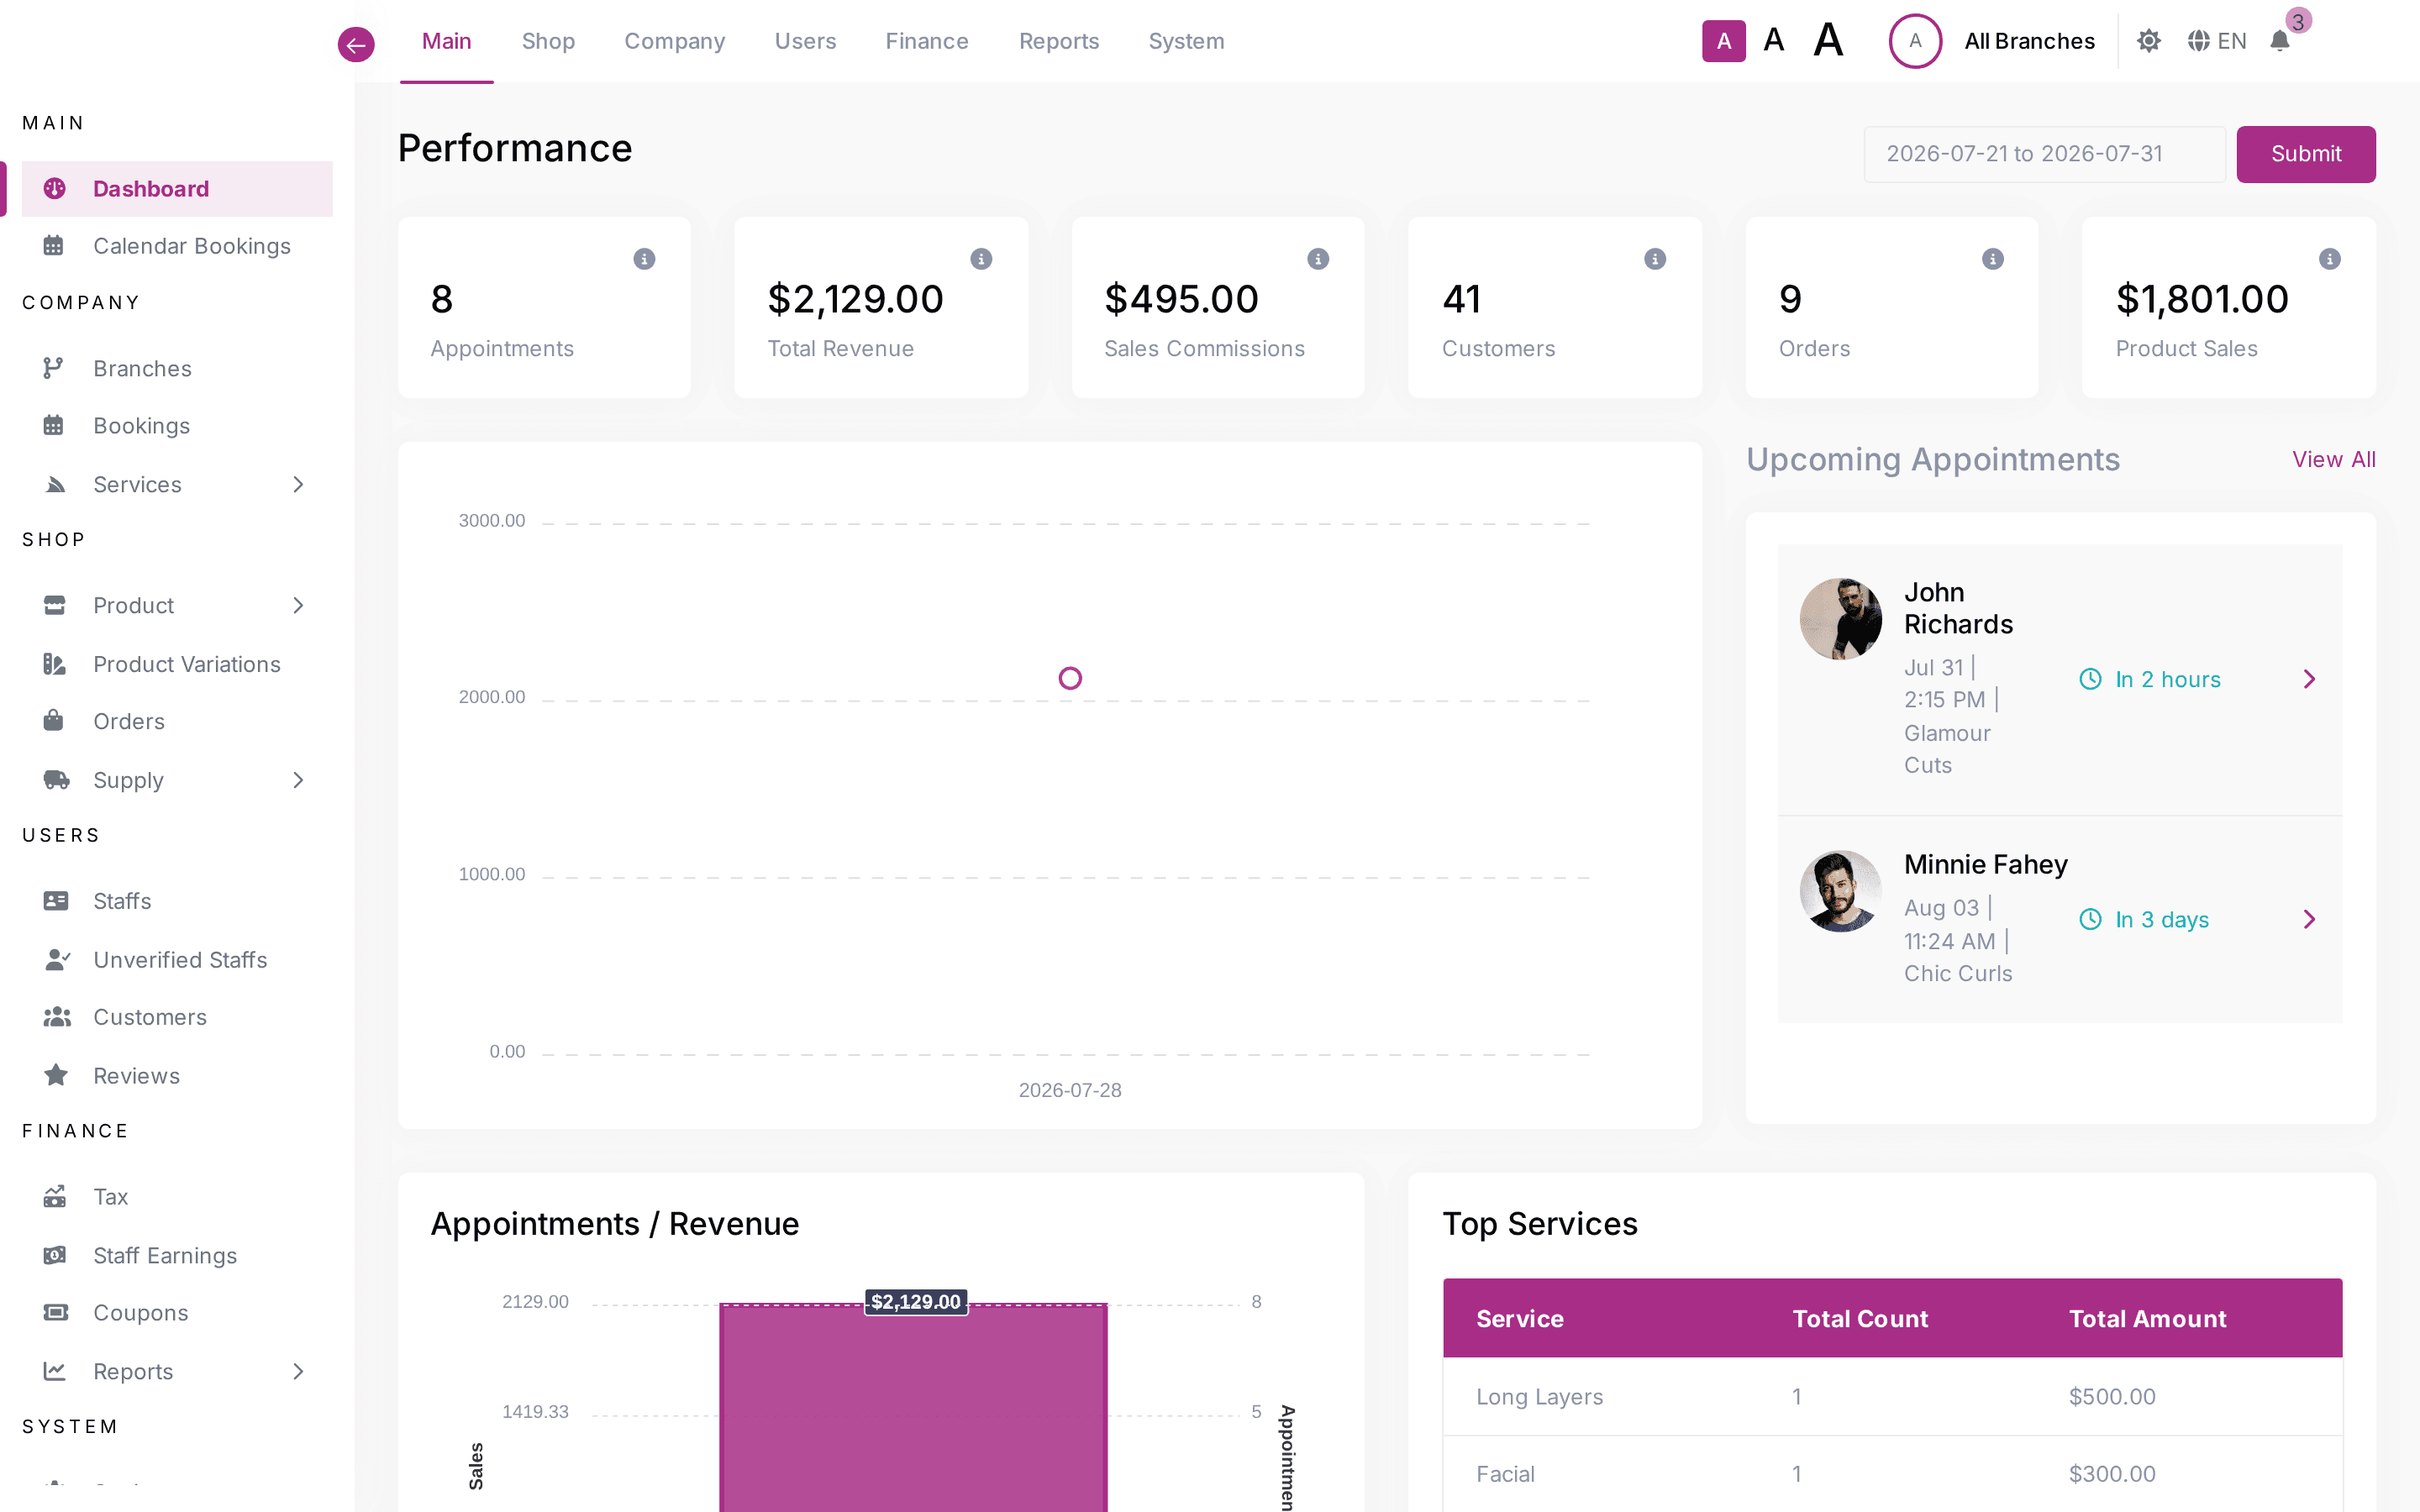Collapse sidebar with the back arrow button
Screen dimensions: 2420x1512
[356, 44]
